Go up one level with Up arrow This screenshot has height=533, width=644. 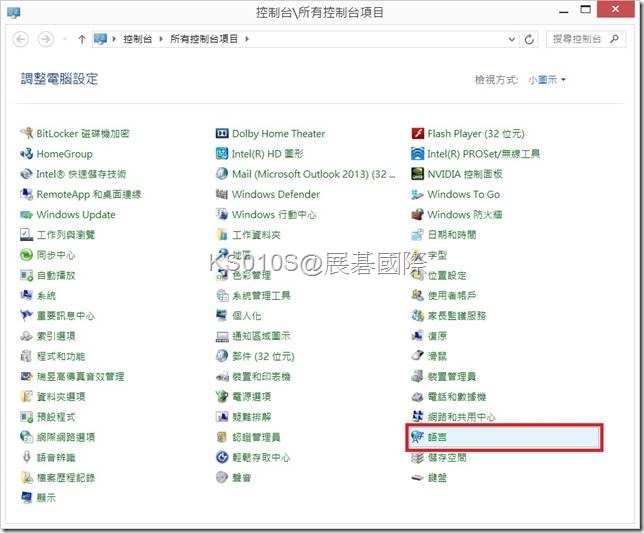click(82, 39)
